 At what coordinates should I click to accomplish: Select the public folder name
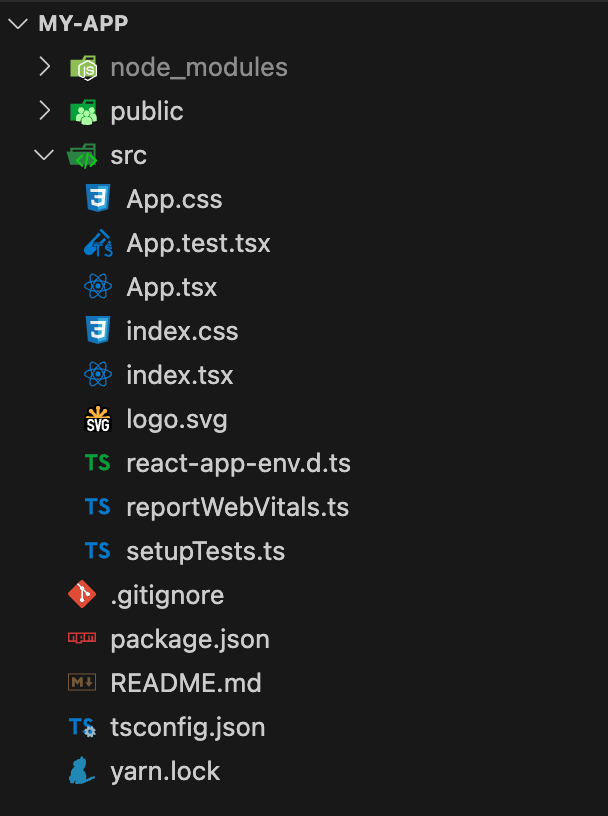(x=147, y=111)
